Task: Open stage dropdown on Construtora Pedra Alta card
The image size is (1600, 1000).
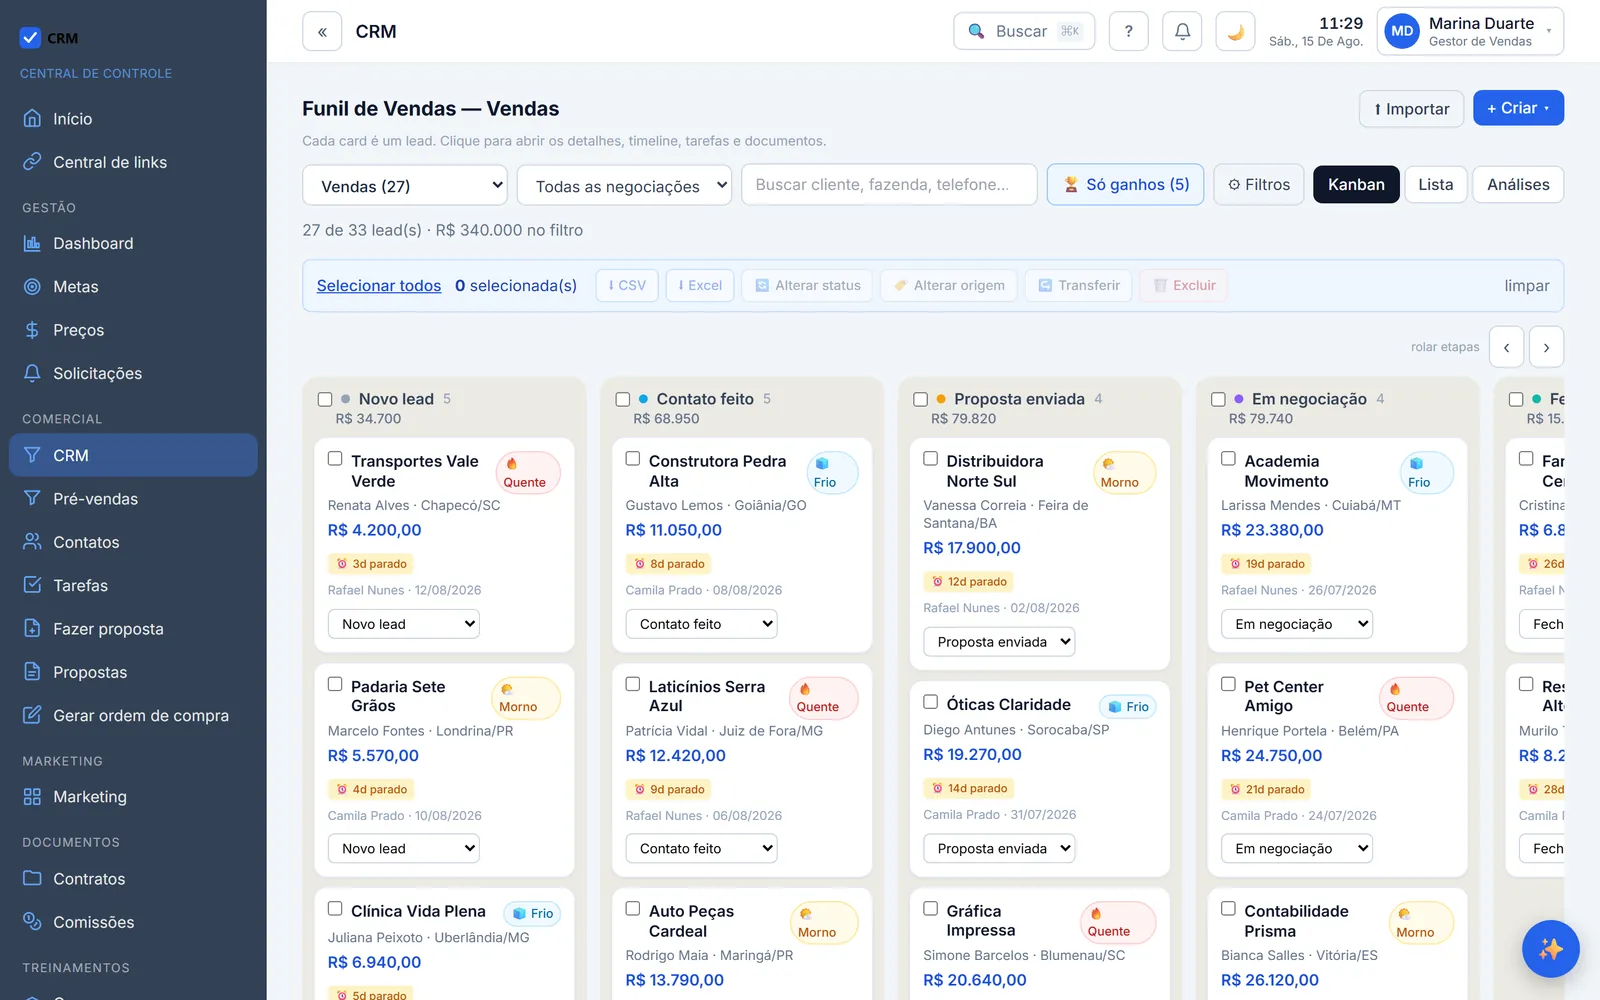Action: [701, 624]
